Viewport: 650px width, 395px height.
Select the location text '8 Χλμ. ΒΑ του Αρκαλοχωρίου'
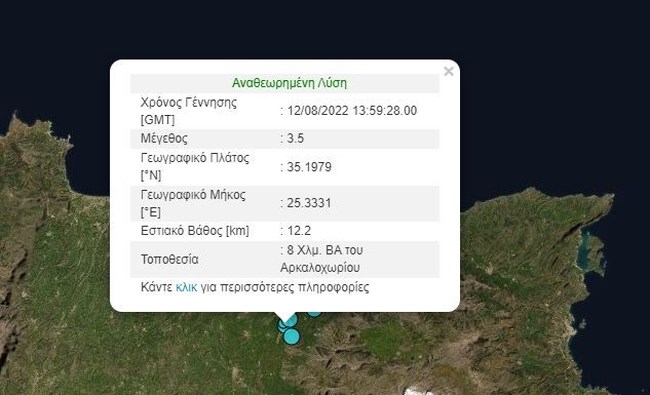click(322, 259)
